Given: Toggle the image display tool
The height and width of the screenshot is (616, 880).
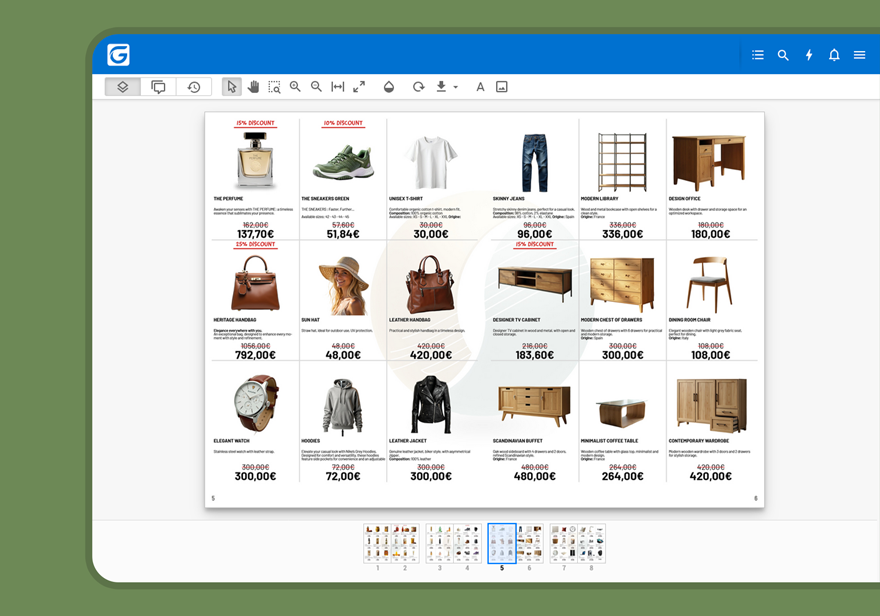Looking at the screenshot, I should (502, 87).
